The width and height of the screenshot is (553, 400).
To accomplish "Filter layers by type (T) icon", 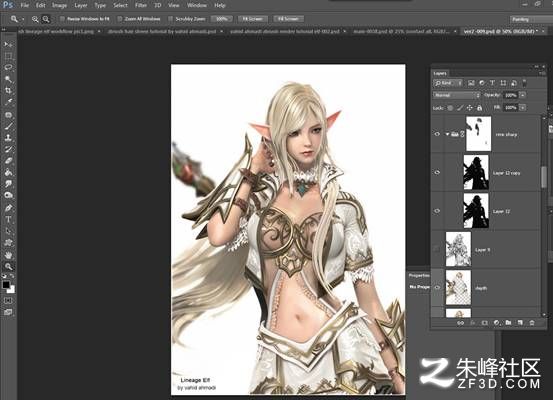I will 492,83.
